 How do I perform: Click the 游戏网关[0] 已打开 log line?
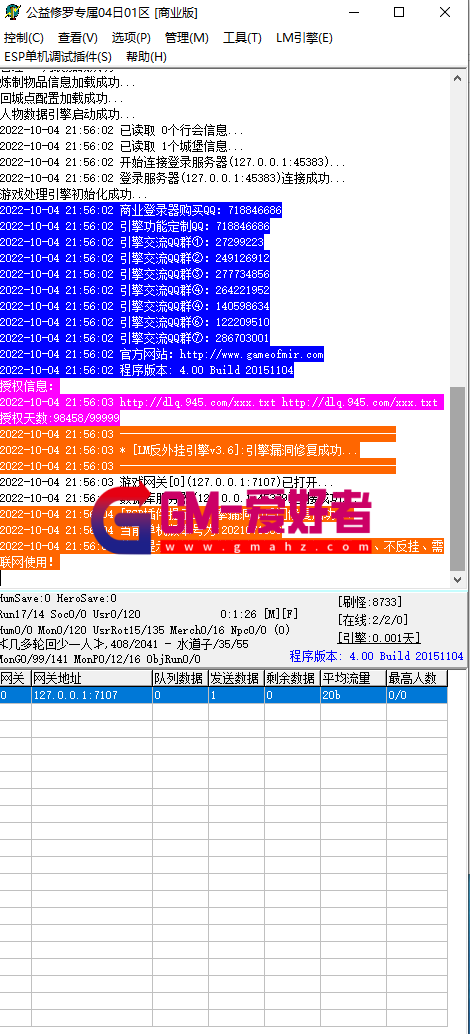pos(167,483)
